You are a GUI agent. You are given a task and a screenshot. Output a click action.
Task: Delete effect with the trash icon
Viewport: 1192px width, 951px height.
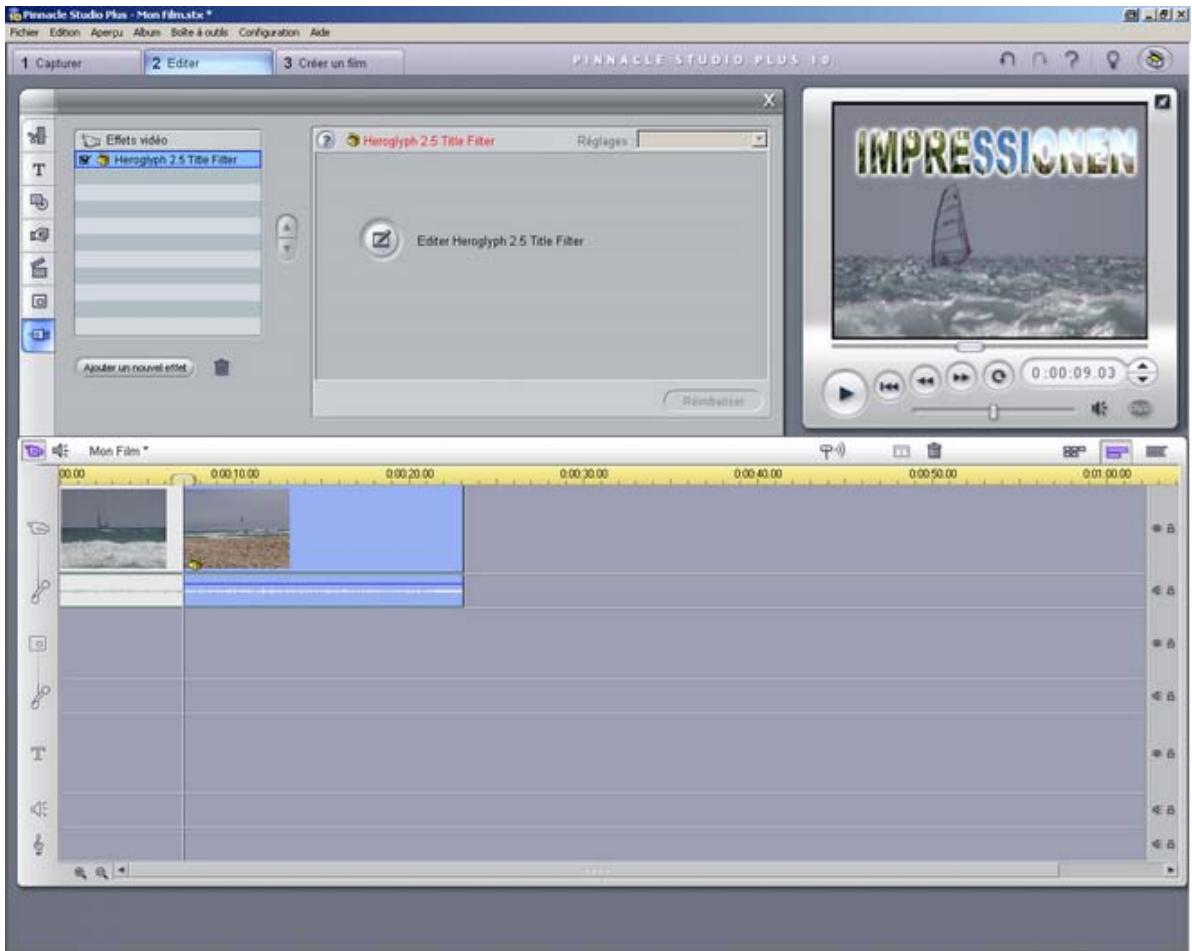[221, 368]
